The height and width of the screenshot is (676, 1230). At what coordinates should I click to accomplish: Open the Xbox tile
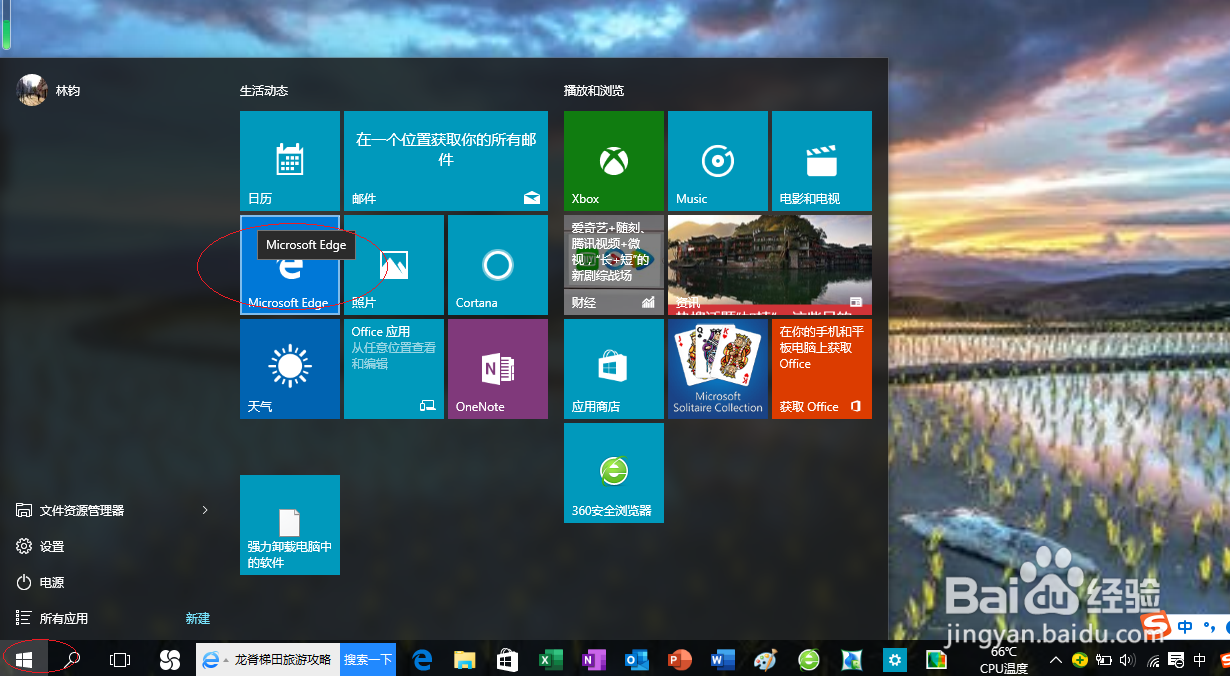coord(614,160)
